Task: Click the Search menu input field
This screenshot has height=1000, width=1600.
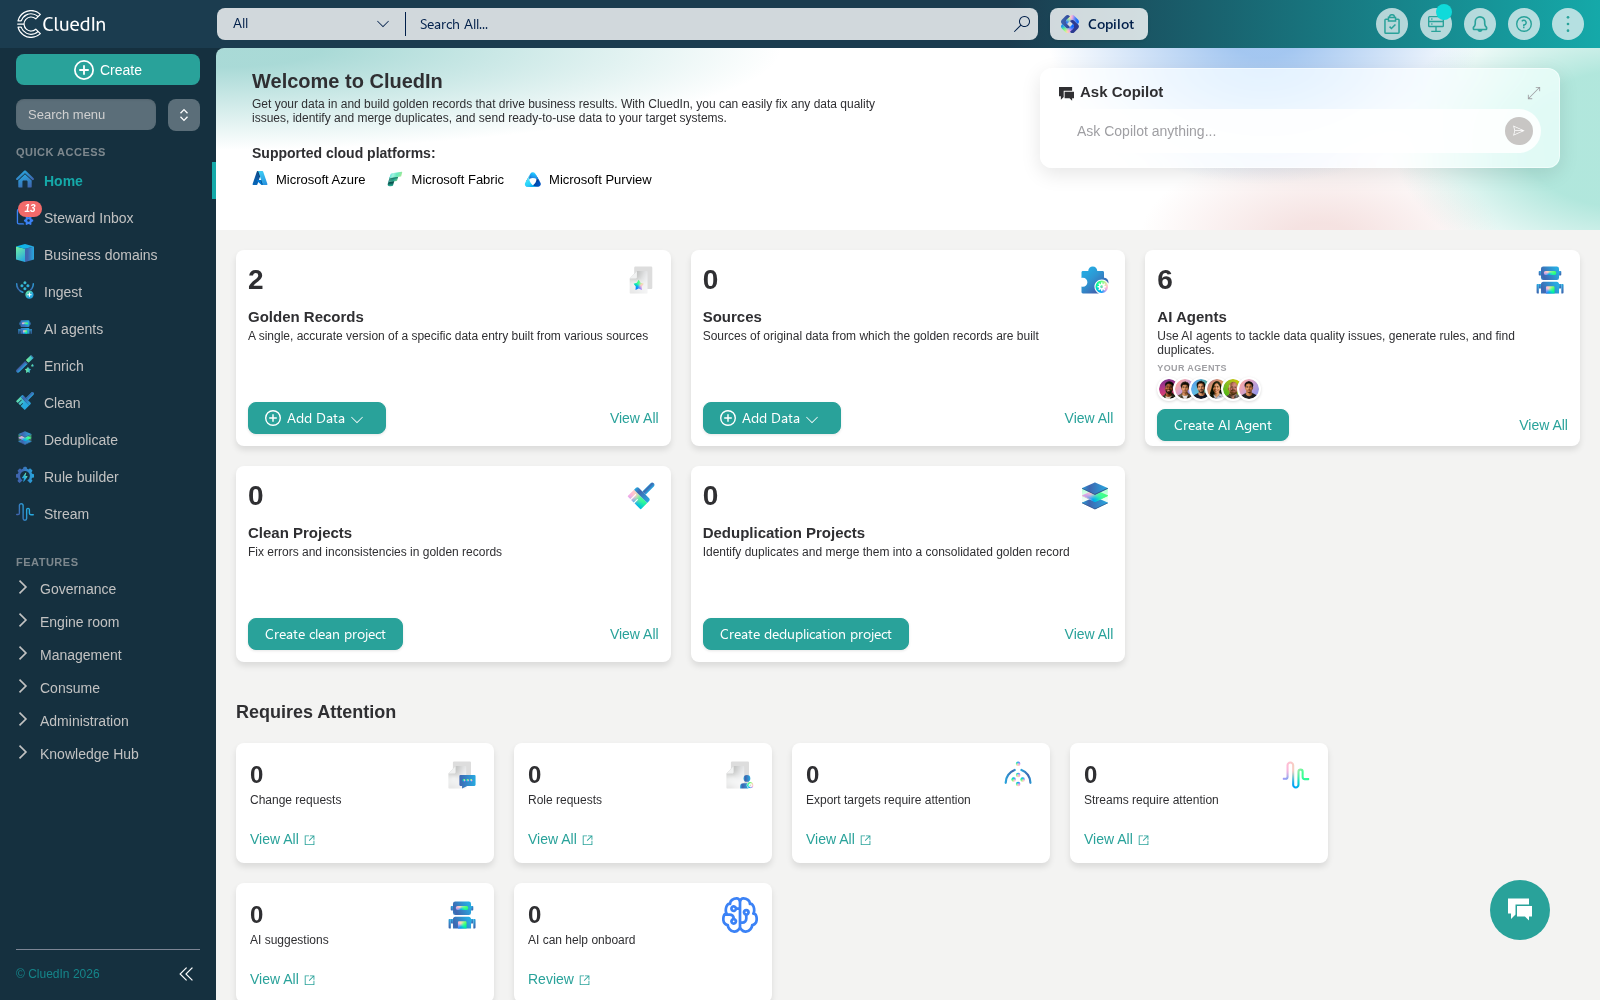Action: tap(86, 115)
